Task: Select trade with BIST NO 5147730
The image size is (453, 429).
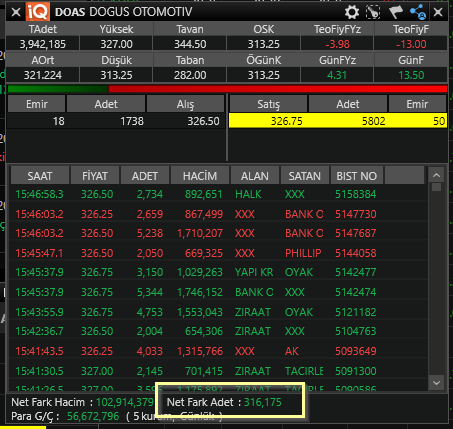Action: coord(218,214)
